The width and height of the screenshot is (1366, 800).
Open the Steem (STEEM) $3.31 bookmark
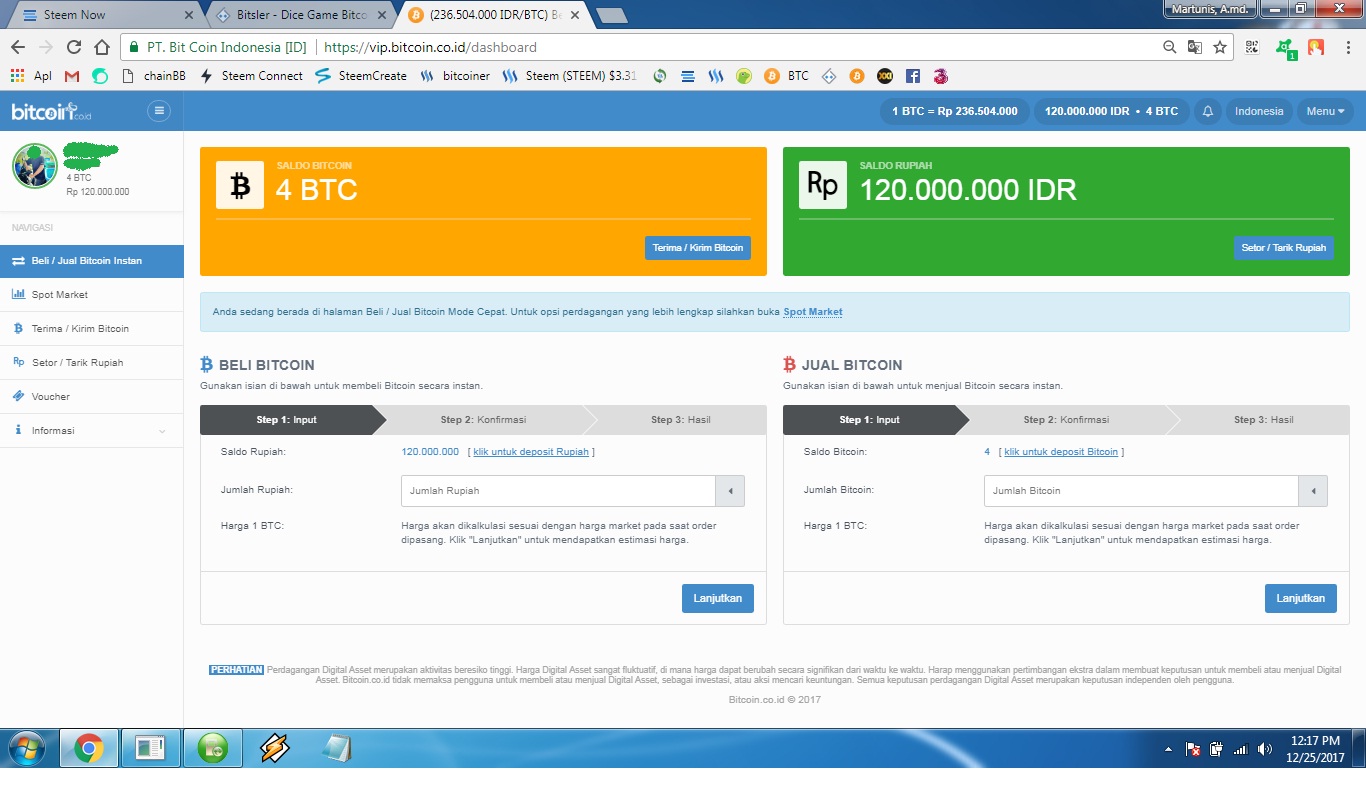coord(570,76)
